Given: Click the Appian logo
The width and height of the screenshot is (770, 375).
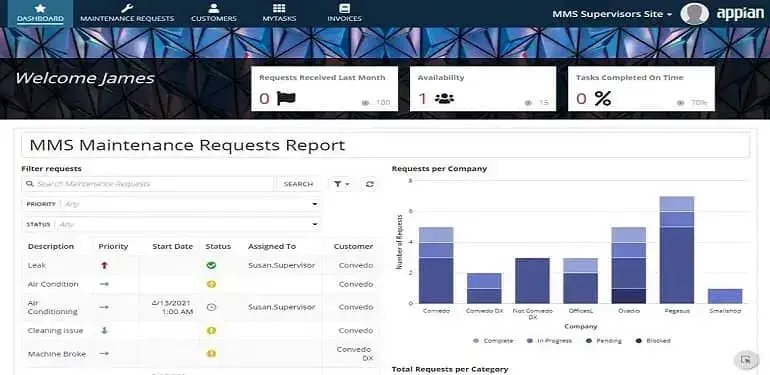Looking at the screenshot, I should click(740, 14).
